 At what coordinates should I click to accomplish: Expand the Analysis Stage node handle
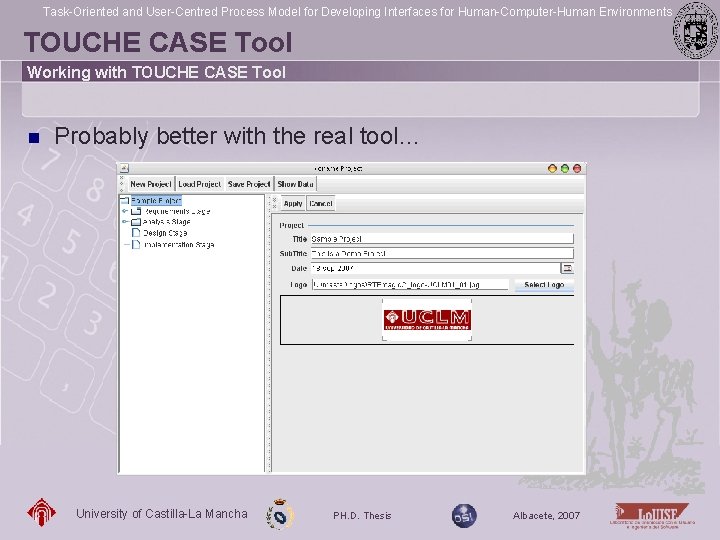(x=124, y=222)
